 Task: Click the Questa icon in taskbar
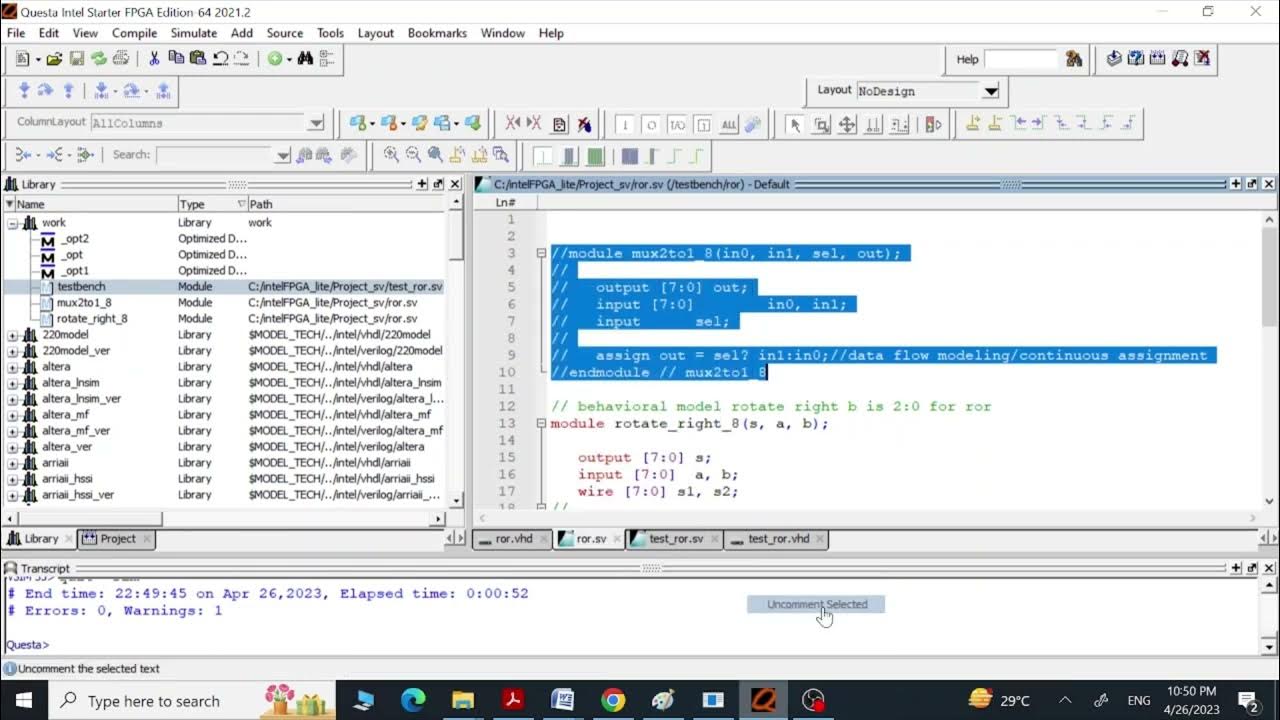(763, 700)
